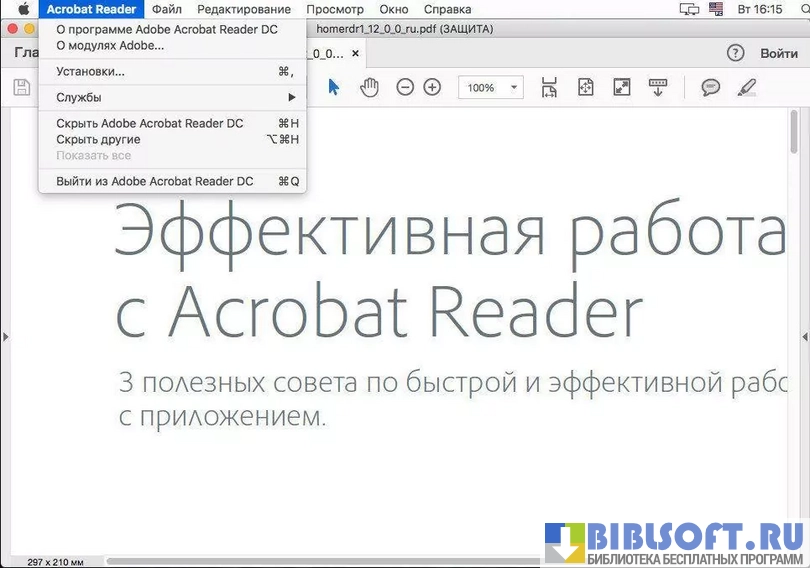Open Установки… preferences
The width and height of the screenshot is (810, 568).
[x=91, y=71]
